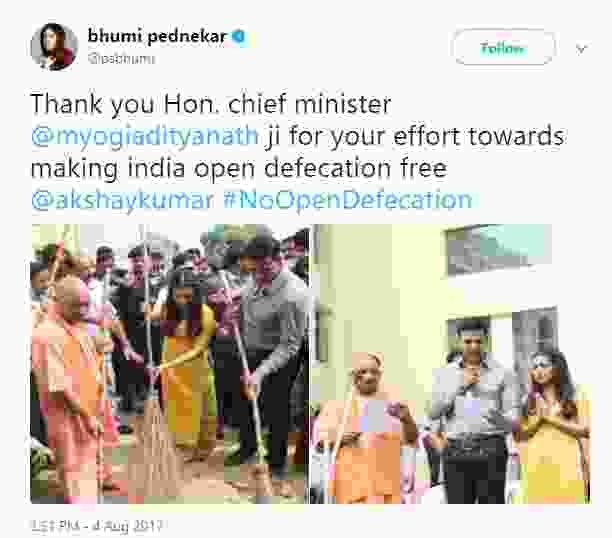The height and width of the screenshot is (538, 612).
Task: Open the tweet options chevron menu
Action: [581, 49]
